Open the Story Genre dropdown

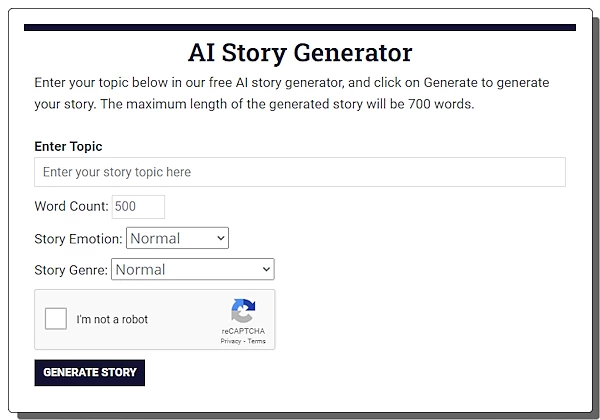[x=193, y=269]
